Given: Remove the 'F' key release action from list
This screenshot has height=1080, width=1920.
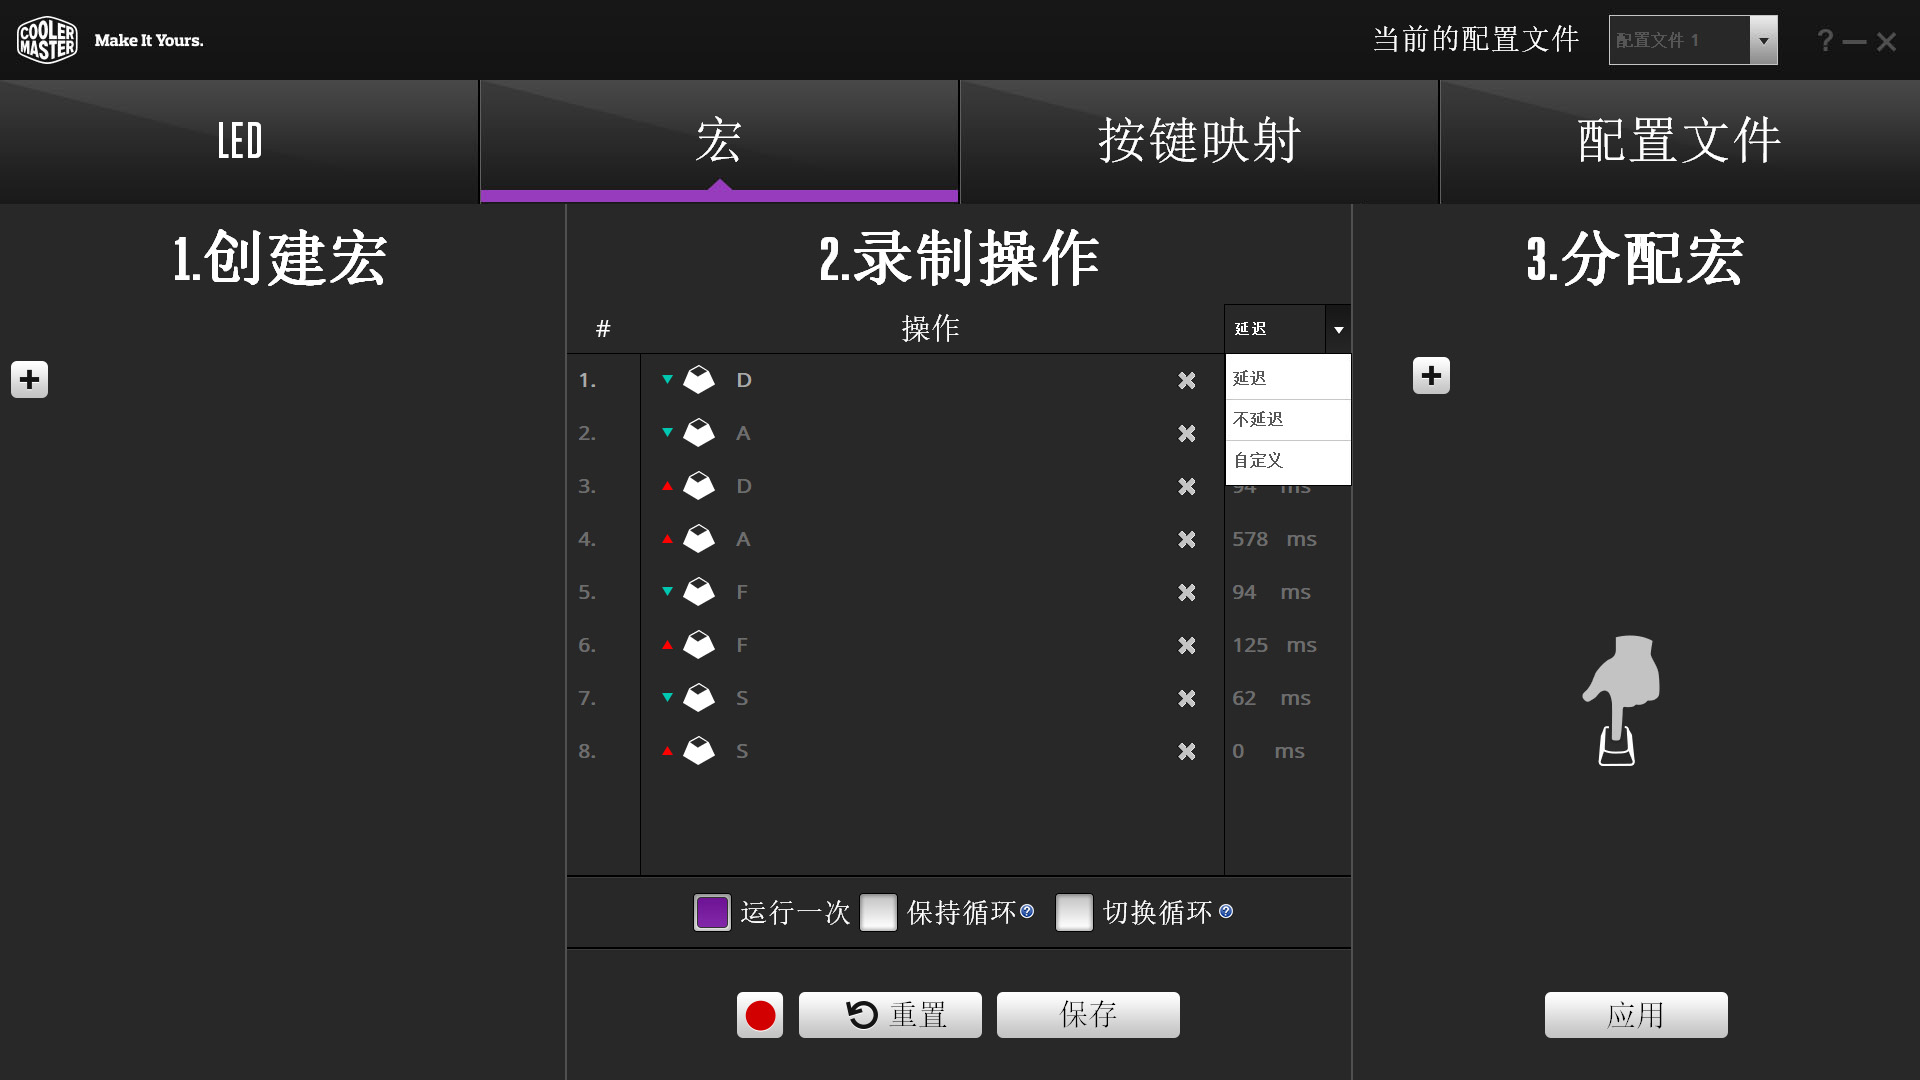Looking at the screenshot, I should tap(1187, 646).
